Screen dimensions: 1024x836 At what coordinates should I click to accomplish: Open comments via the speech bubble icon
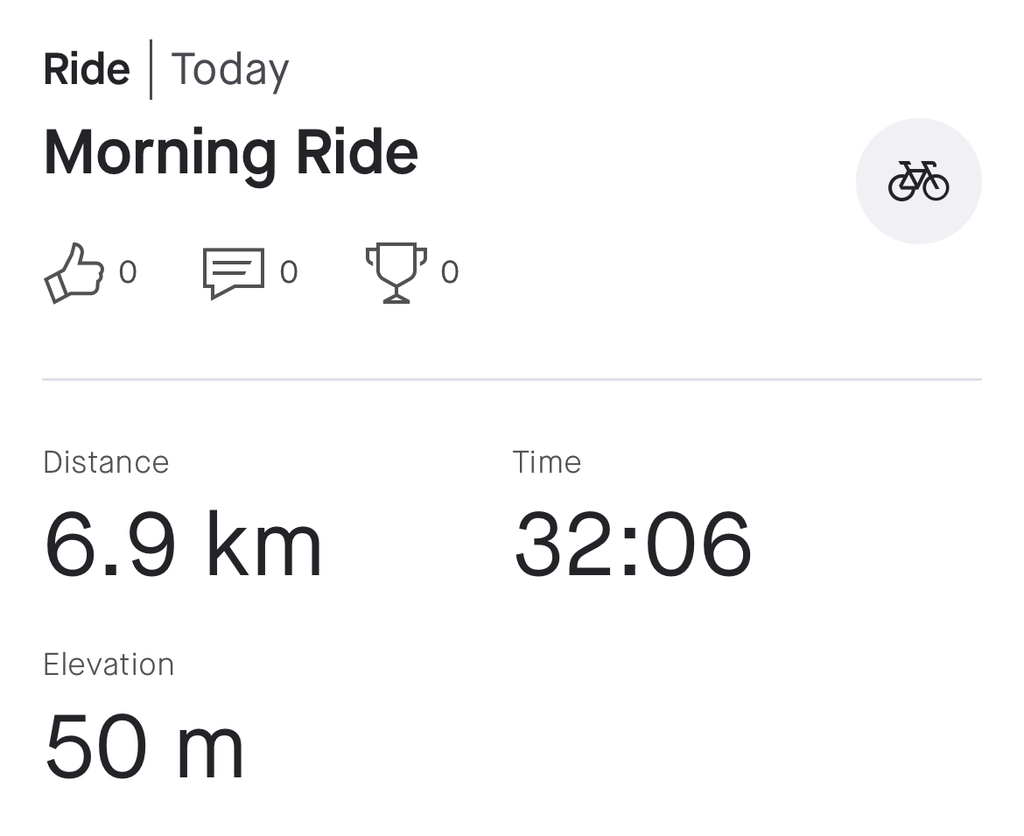pyautogui.click(x=233, y=272)
